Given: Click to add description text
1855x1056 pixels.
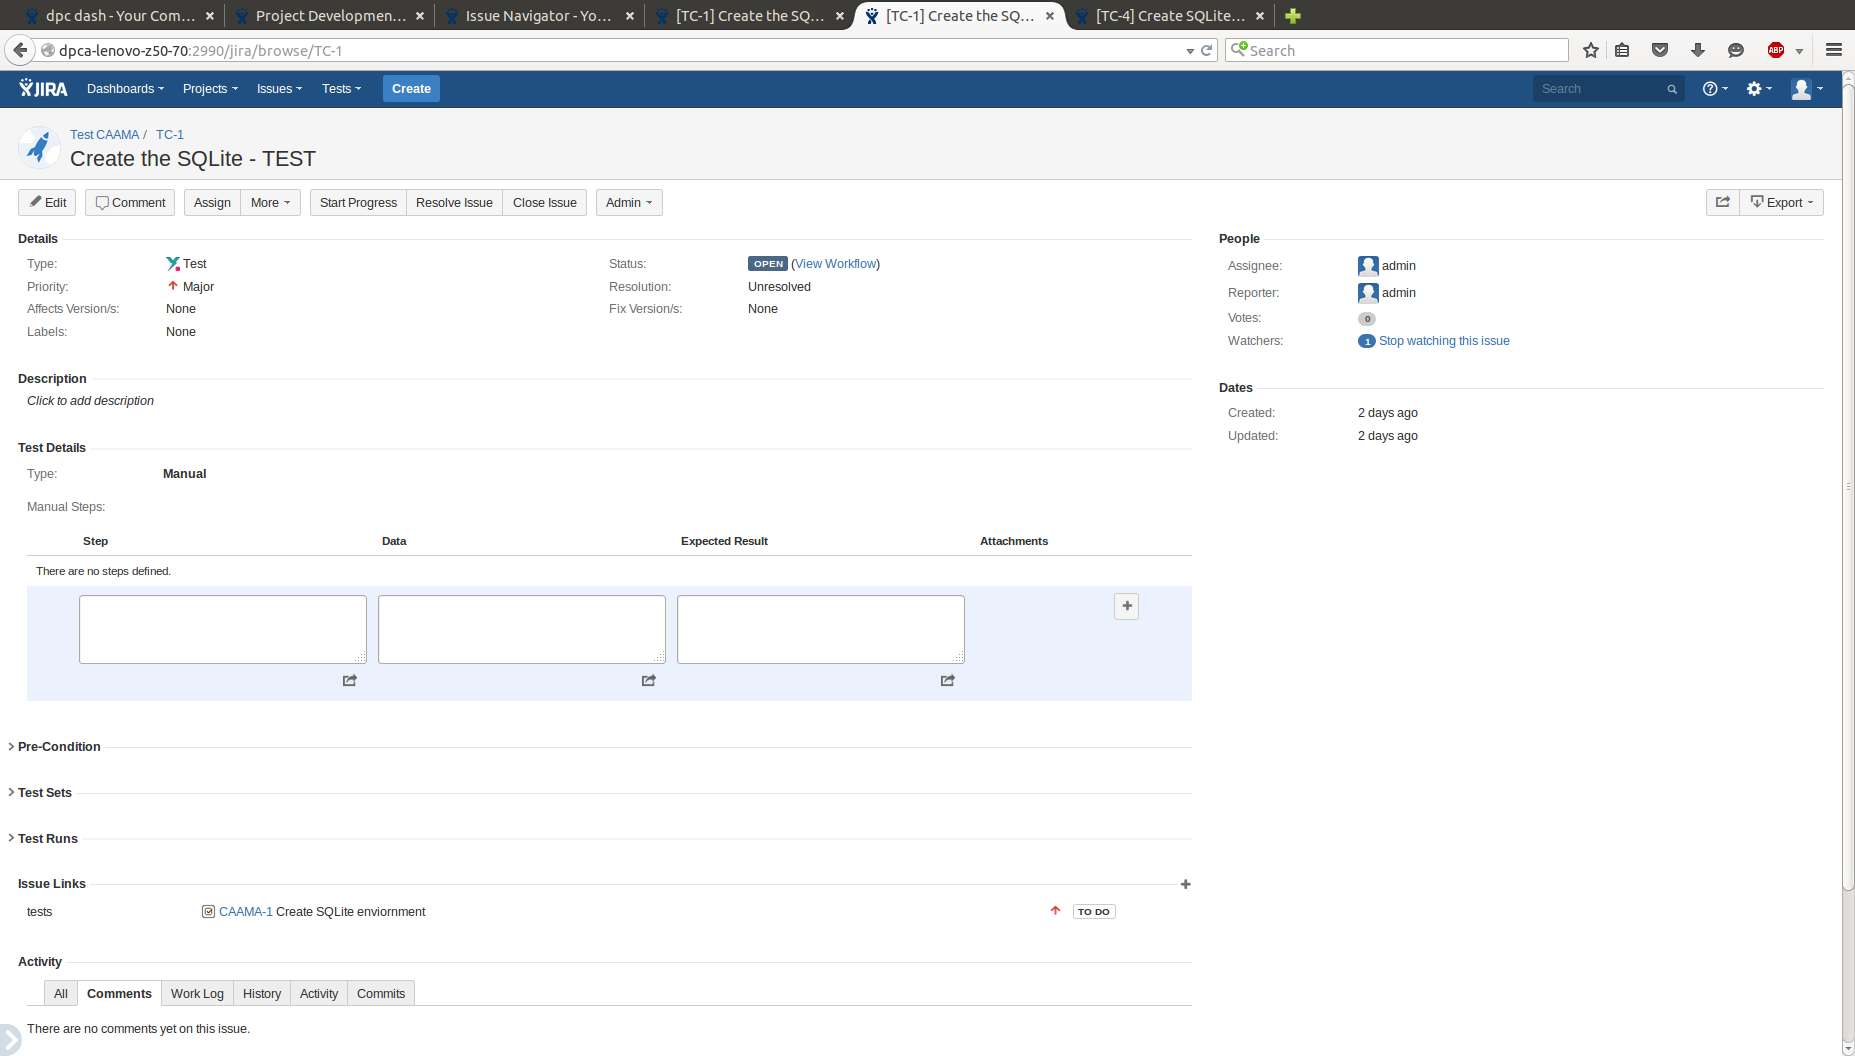Looking at the screenshot, I should [90, 401].
